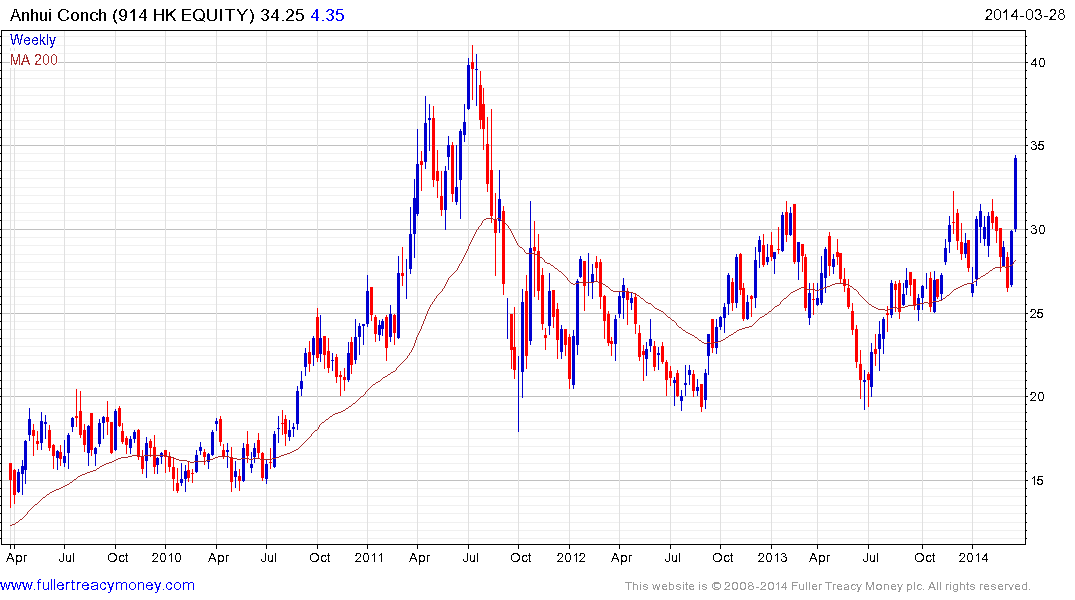Click the 20 price axis label
The image size is (1075, 600).
click(x=1038, y=397)
